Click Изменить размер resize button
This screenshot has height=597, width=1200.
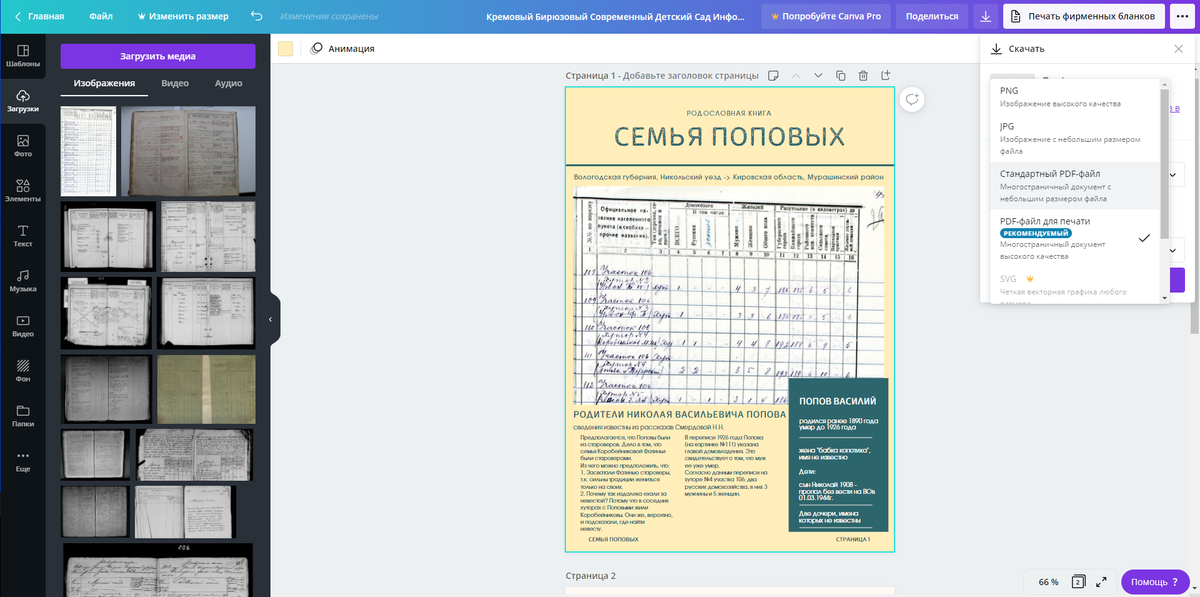182,16
